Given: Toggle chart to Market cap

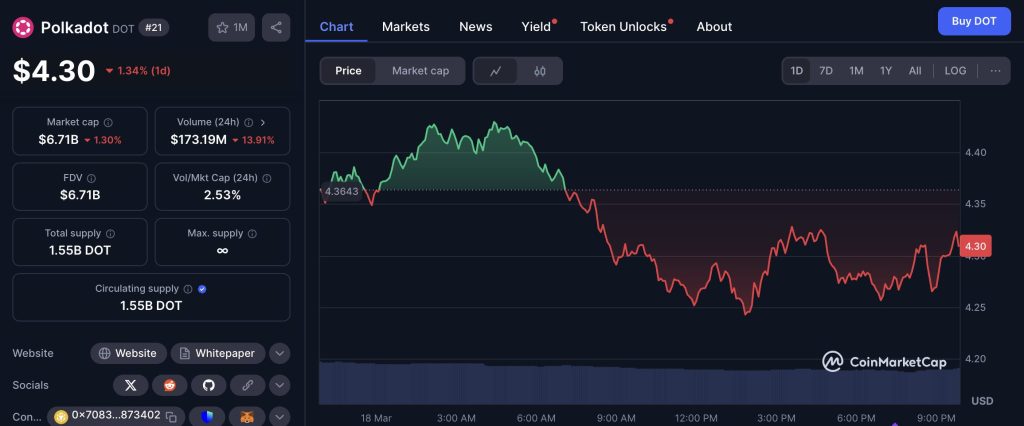Looking at the screenshot, I should (x=420, y=71).
